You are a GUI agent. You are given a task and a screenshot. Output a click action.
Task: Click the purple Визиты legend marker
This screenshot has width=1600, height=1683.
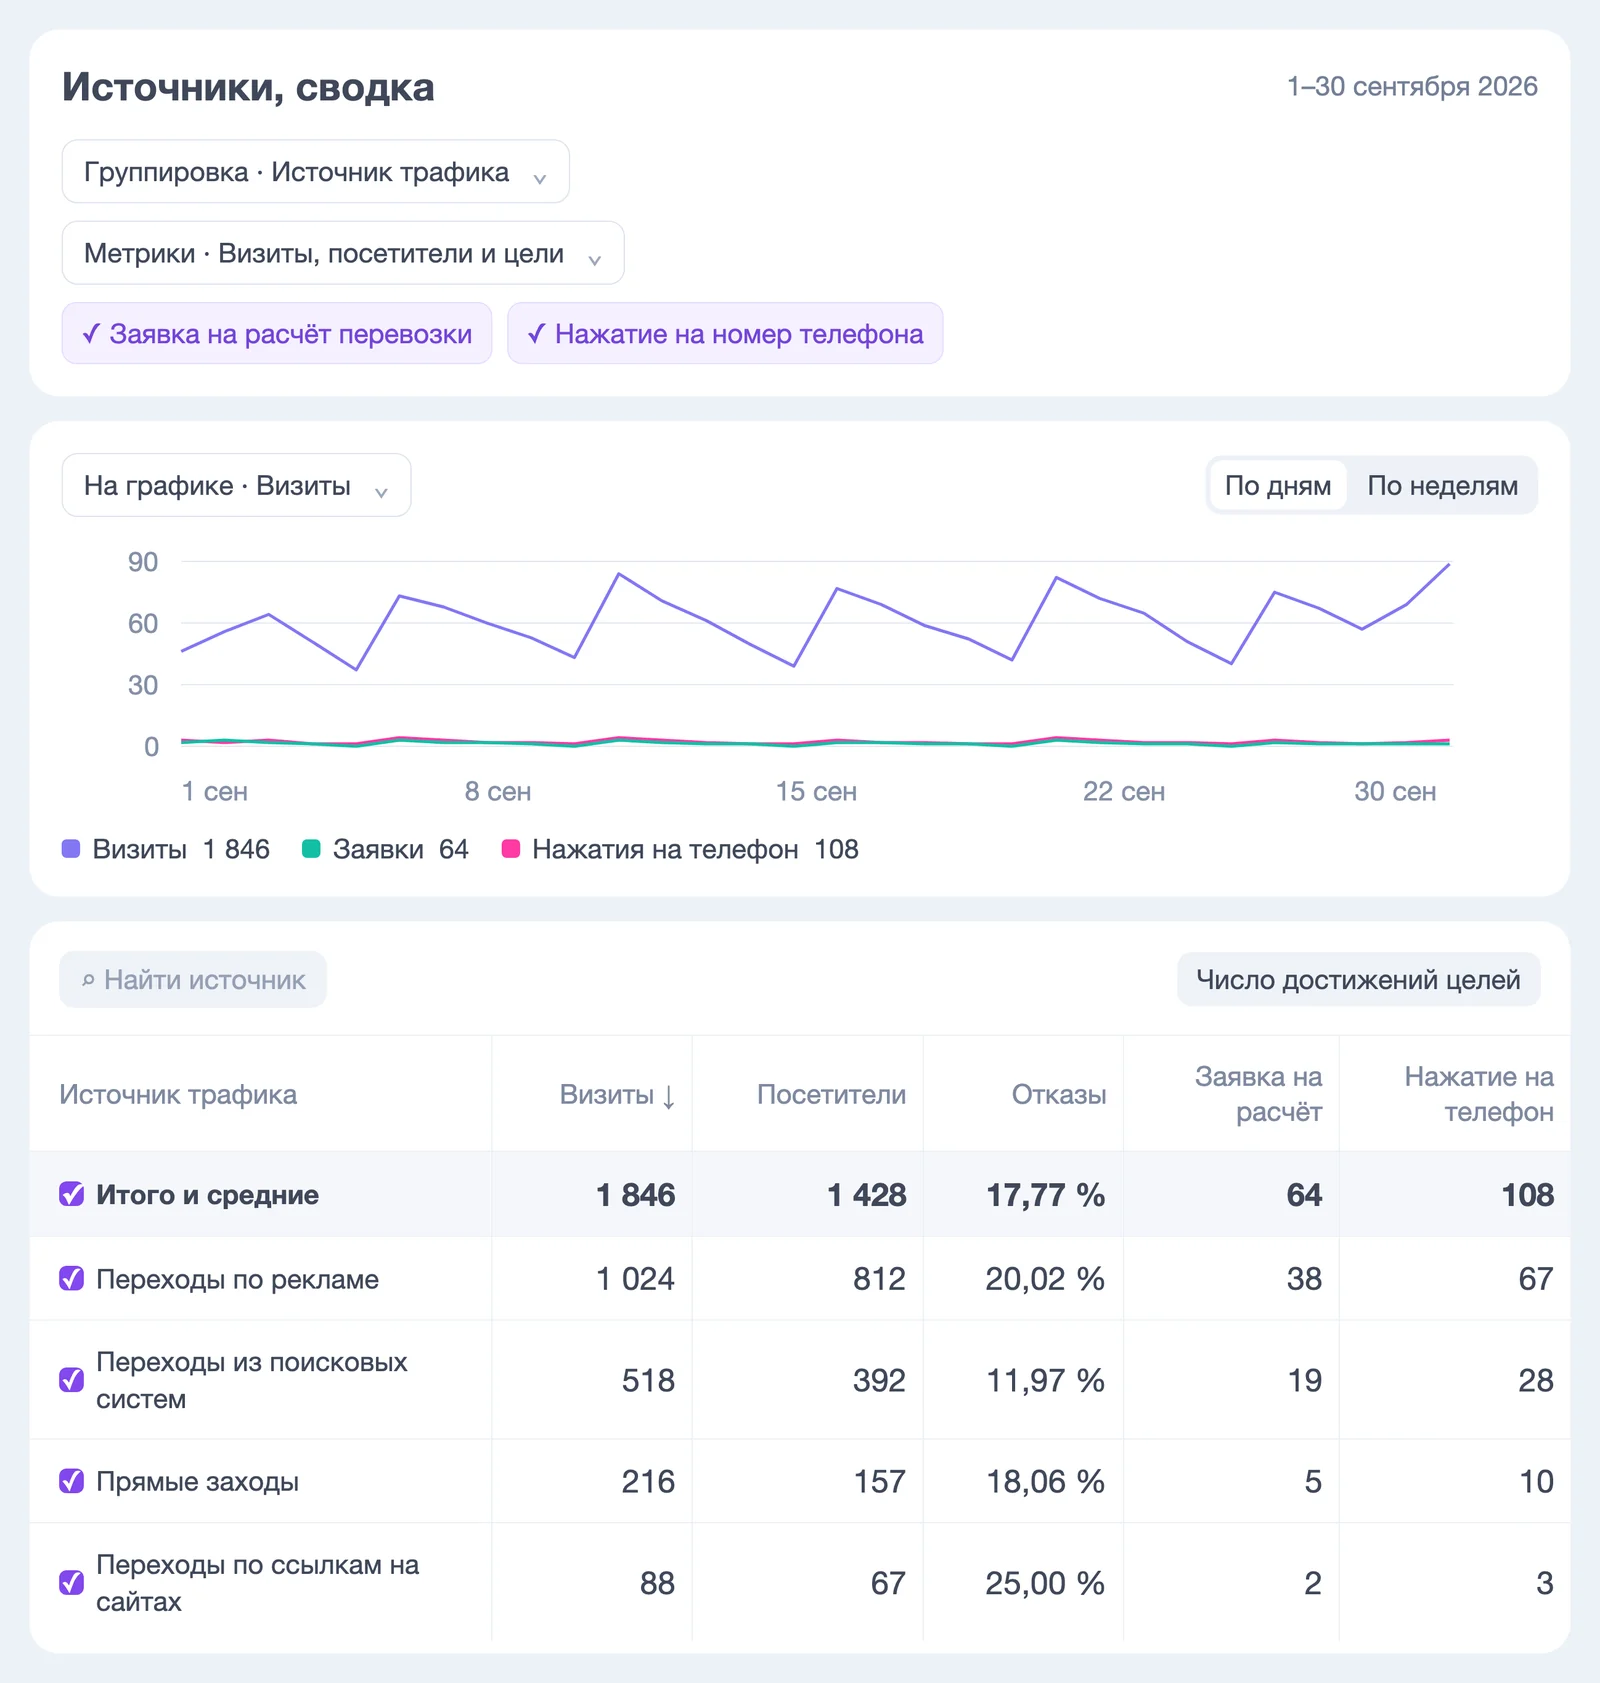pos(71,849)
